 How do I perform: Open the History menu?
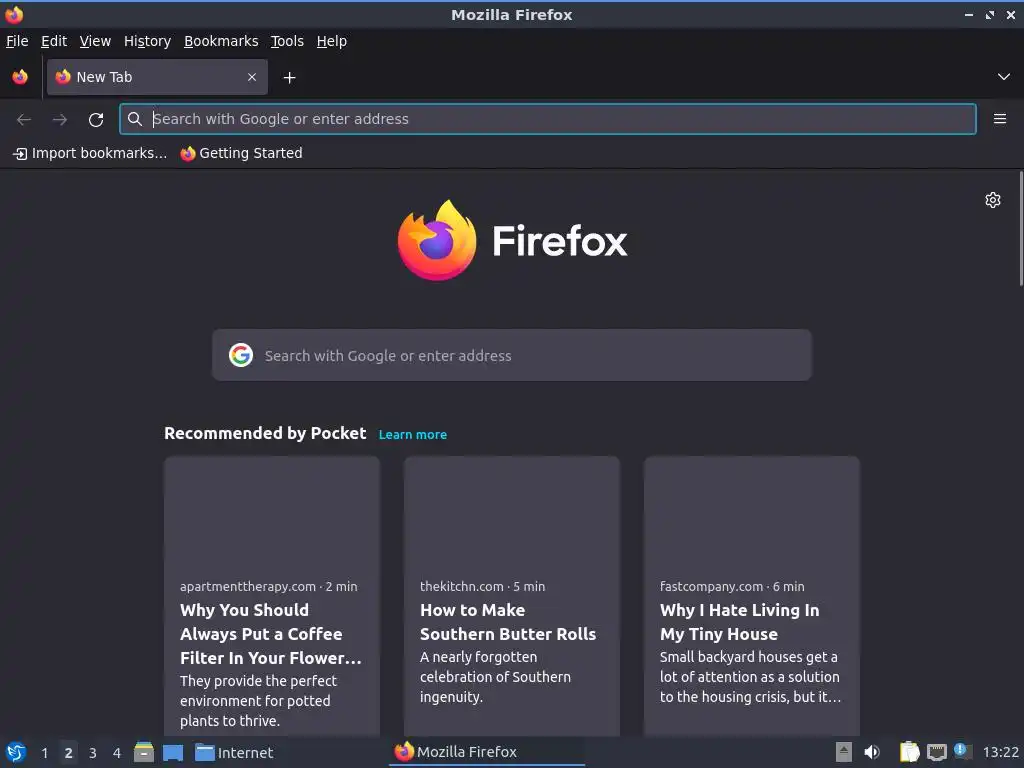(x=148, y=41)
